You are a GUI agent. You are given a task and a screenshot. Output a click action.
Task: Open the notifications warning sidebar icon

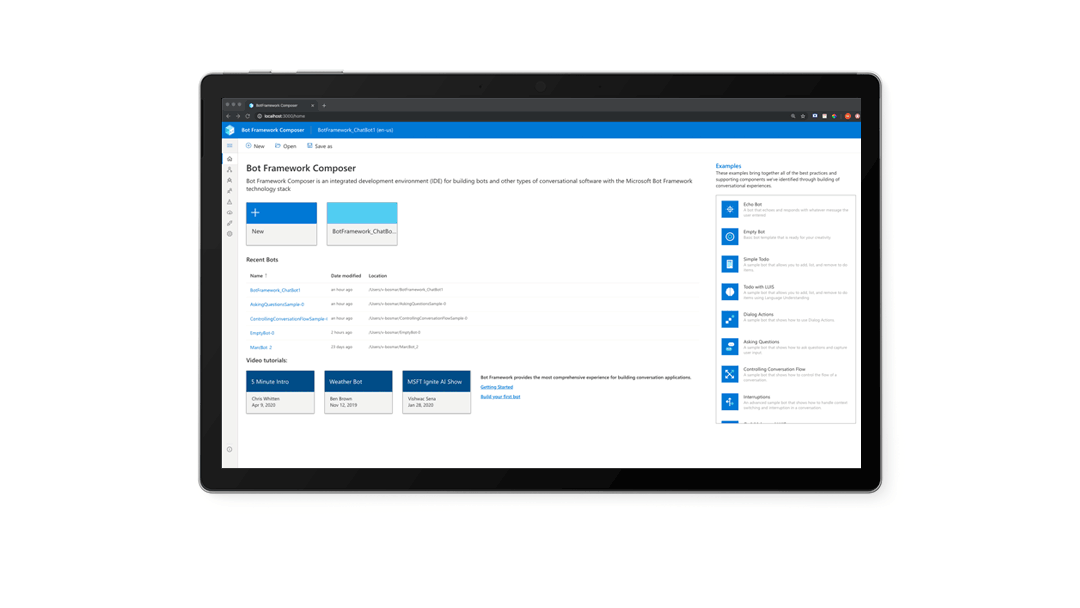[x=229, y=202]
